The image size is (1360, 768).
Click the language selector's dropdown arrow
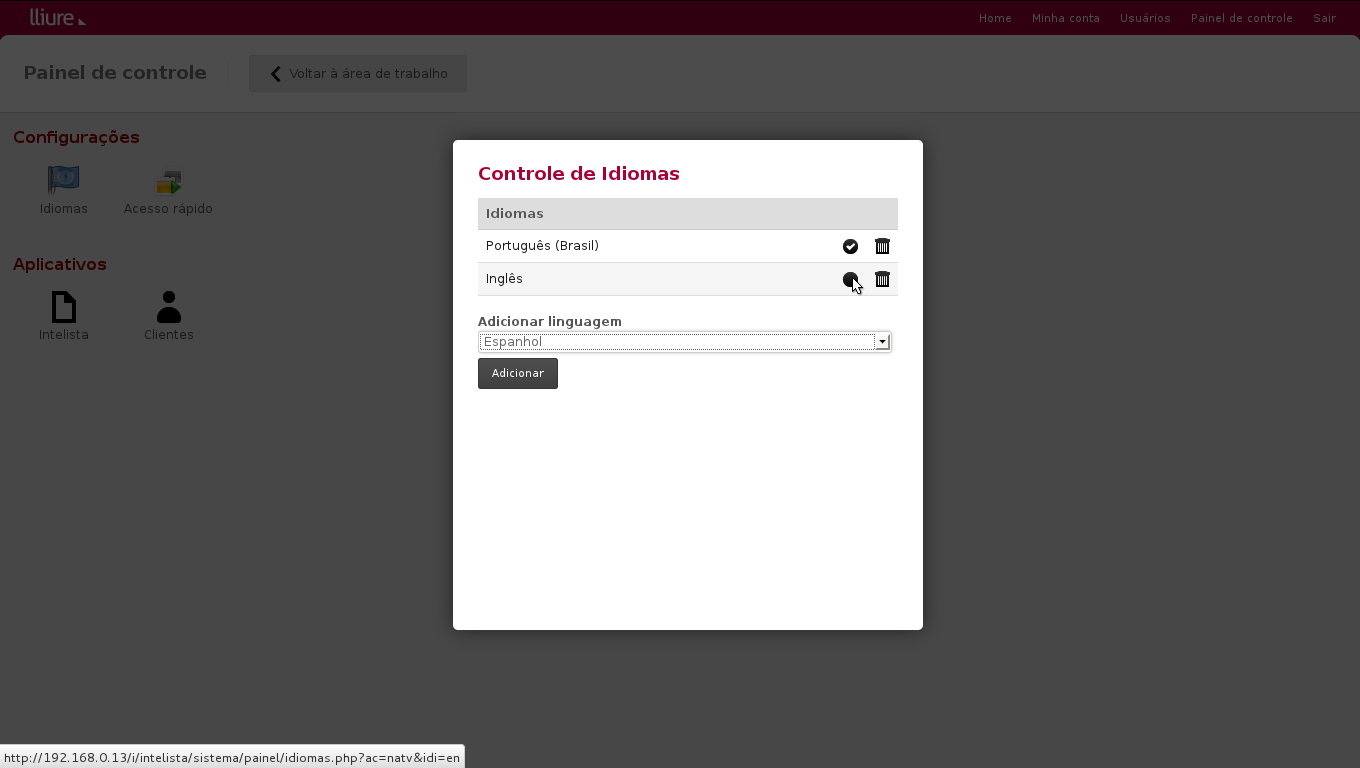(x=882, y=342)
